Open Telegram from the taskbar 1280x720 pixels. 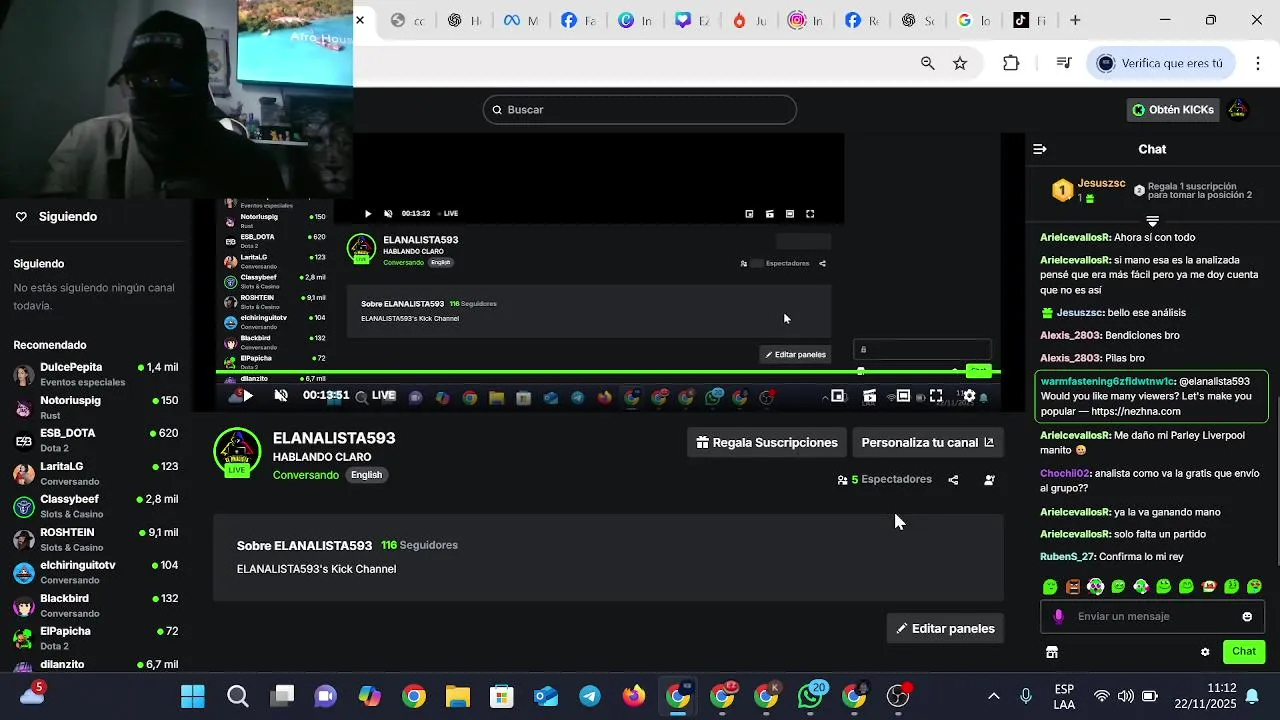click(590, 696)
